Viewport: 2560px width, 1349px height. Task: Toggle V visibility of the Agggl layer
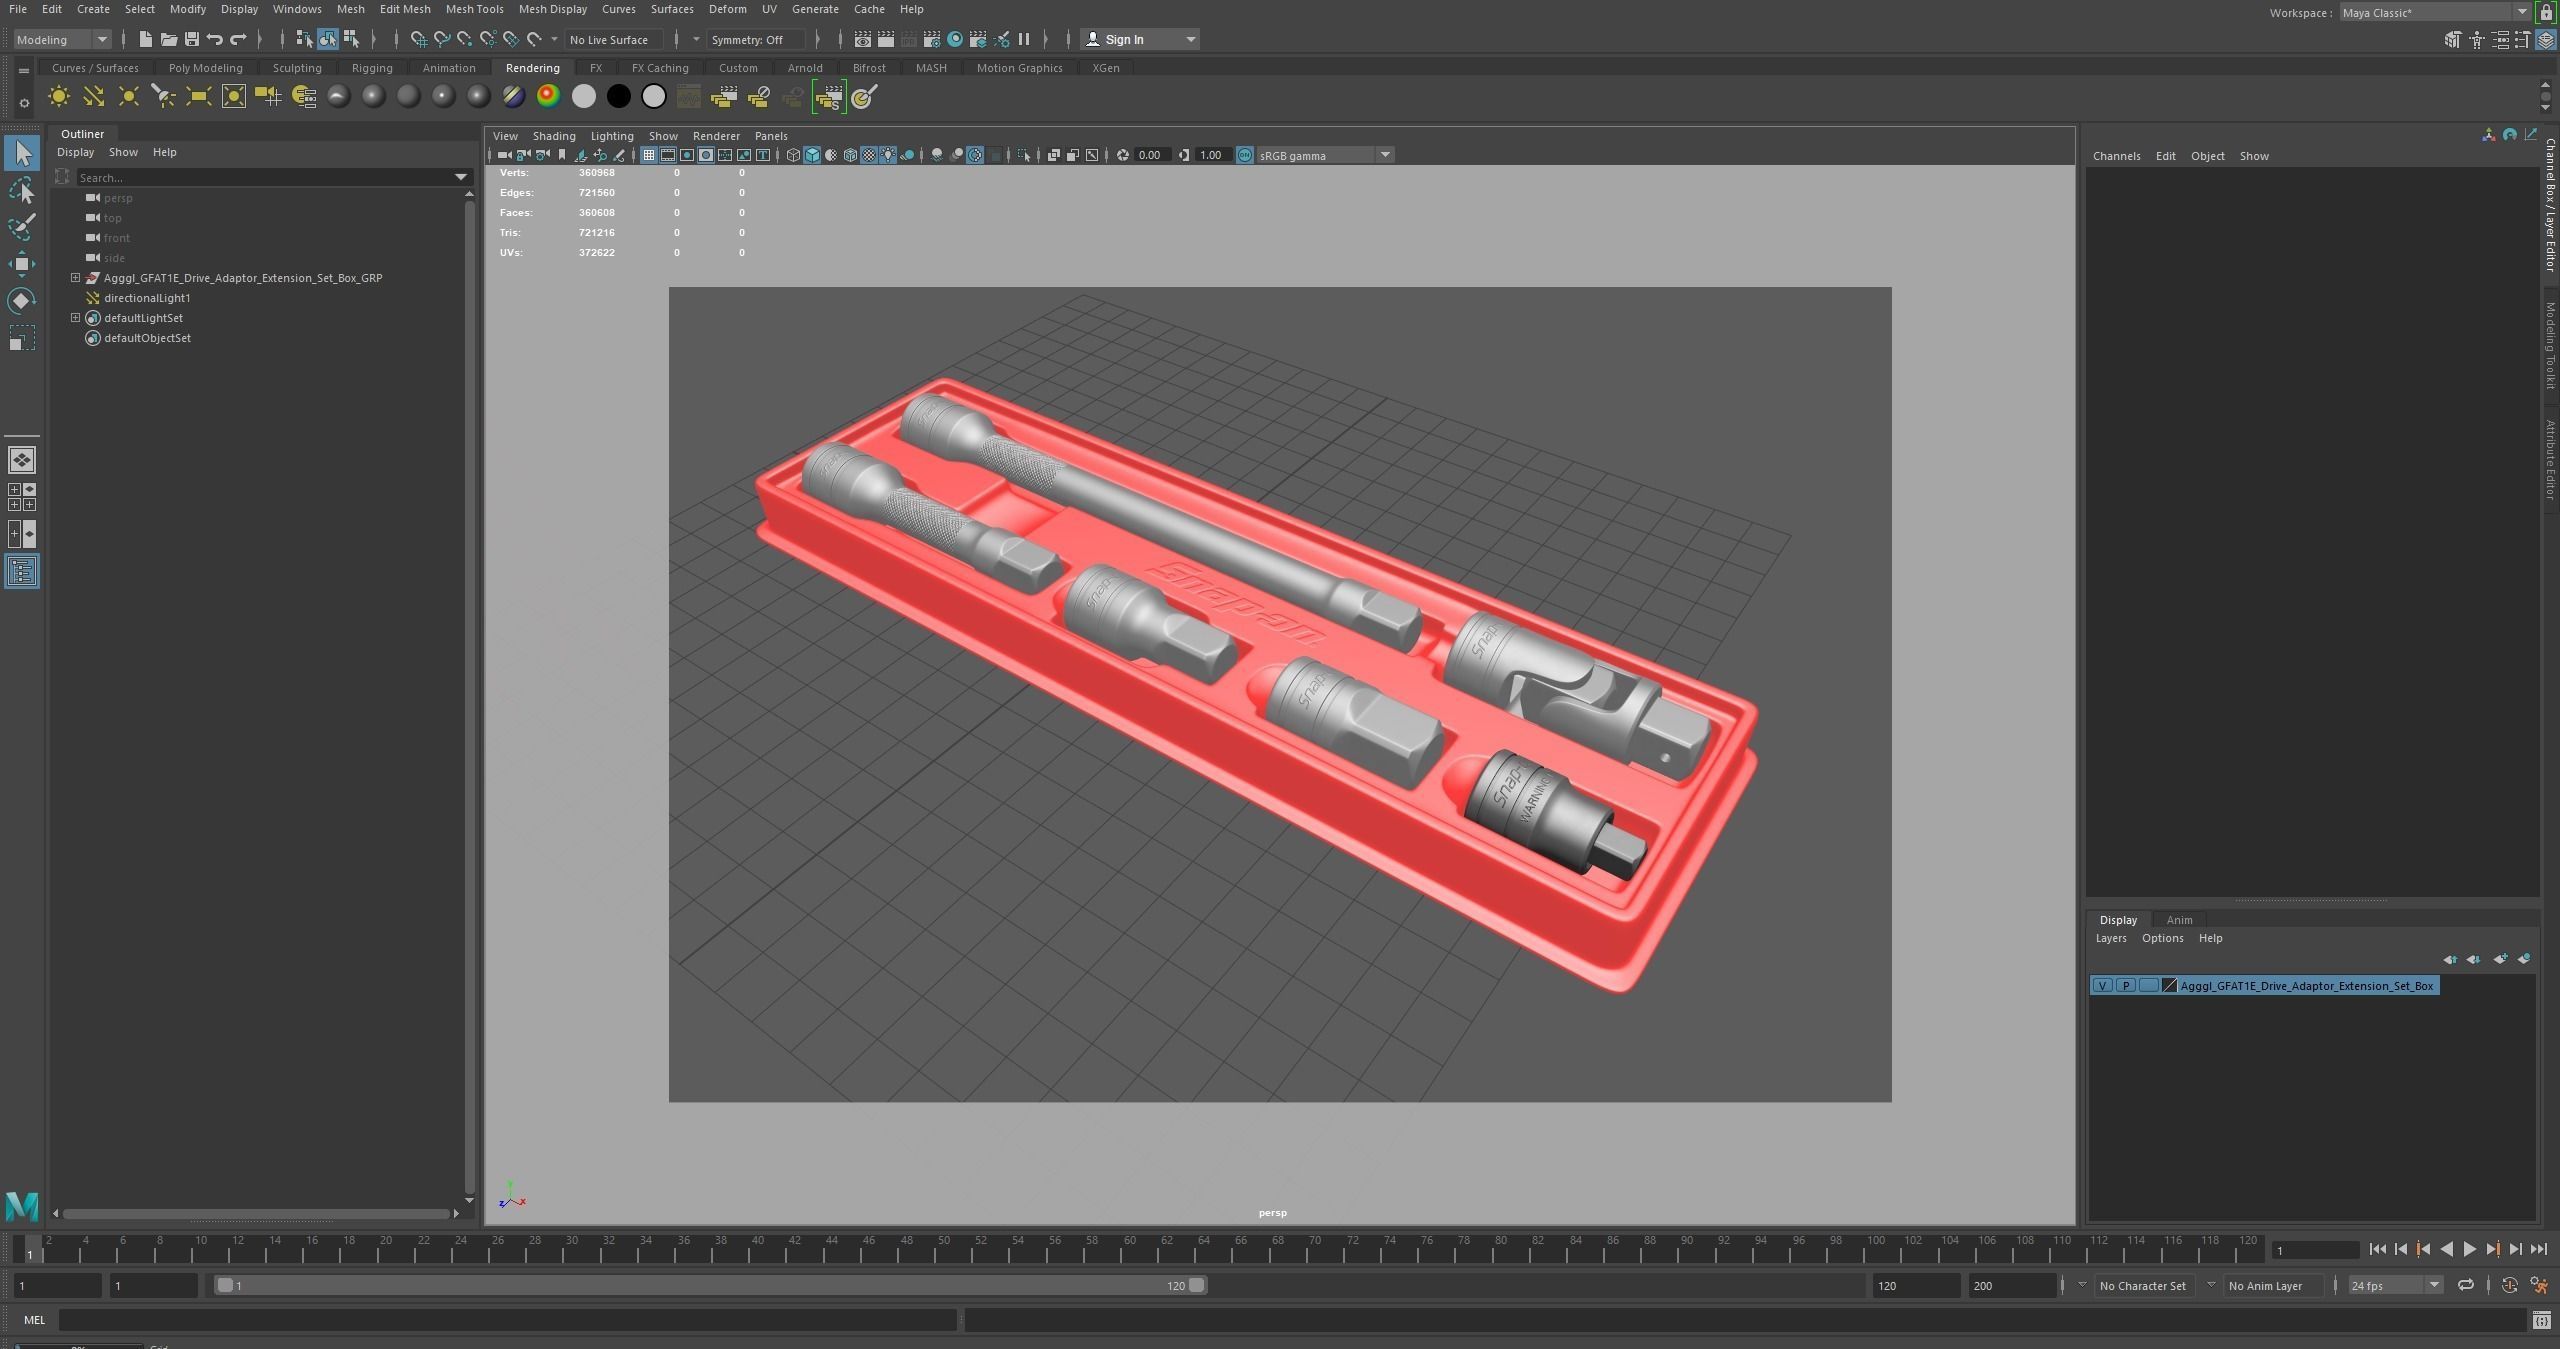[x=2102, y=985]
